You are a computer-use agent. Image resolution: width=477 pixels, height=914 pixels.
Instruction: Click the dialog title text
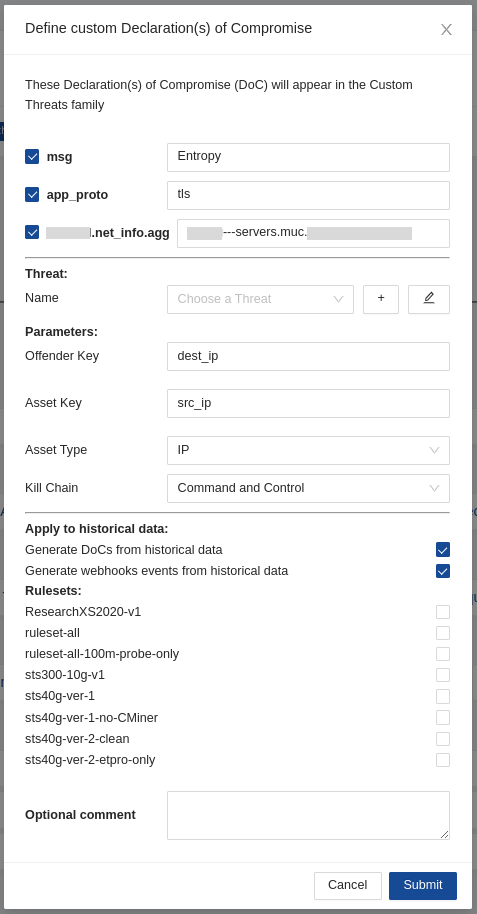168,28
